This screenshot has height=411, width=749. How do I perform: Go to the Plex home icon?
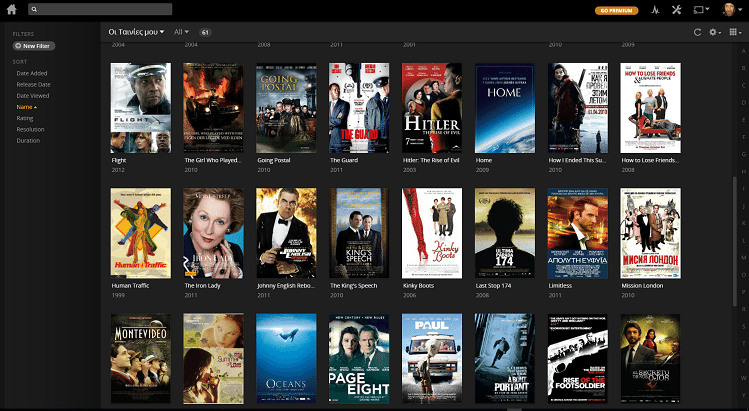[11, 9]
